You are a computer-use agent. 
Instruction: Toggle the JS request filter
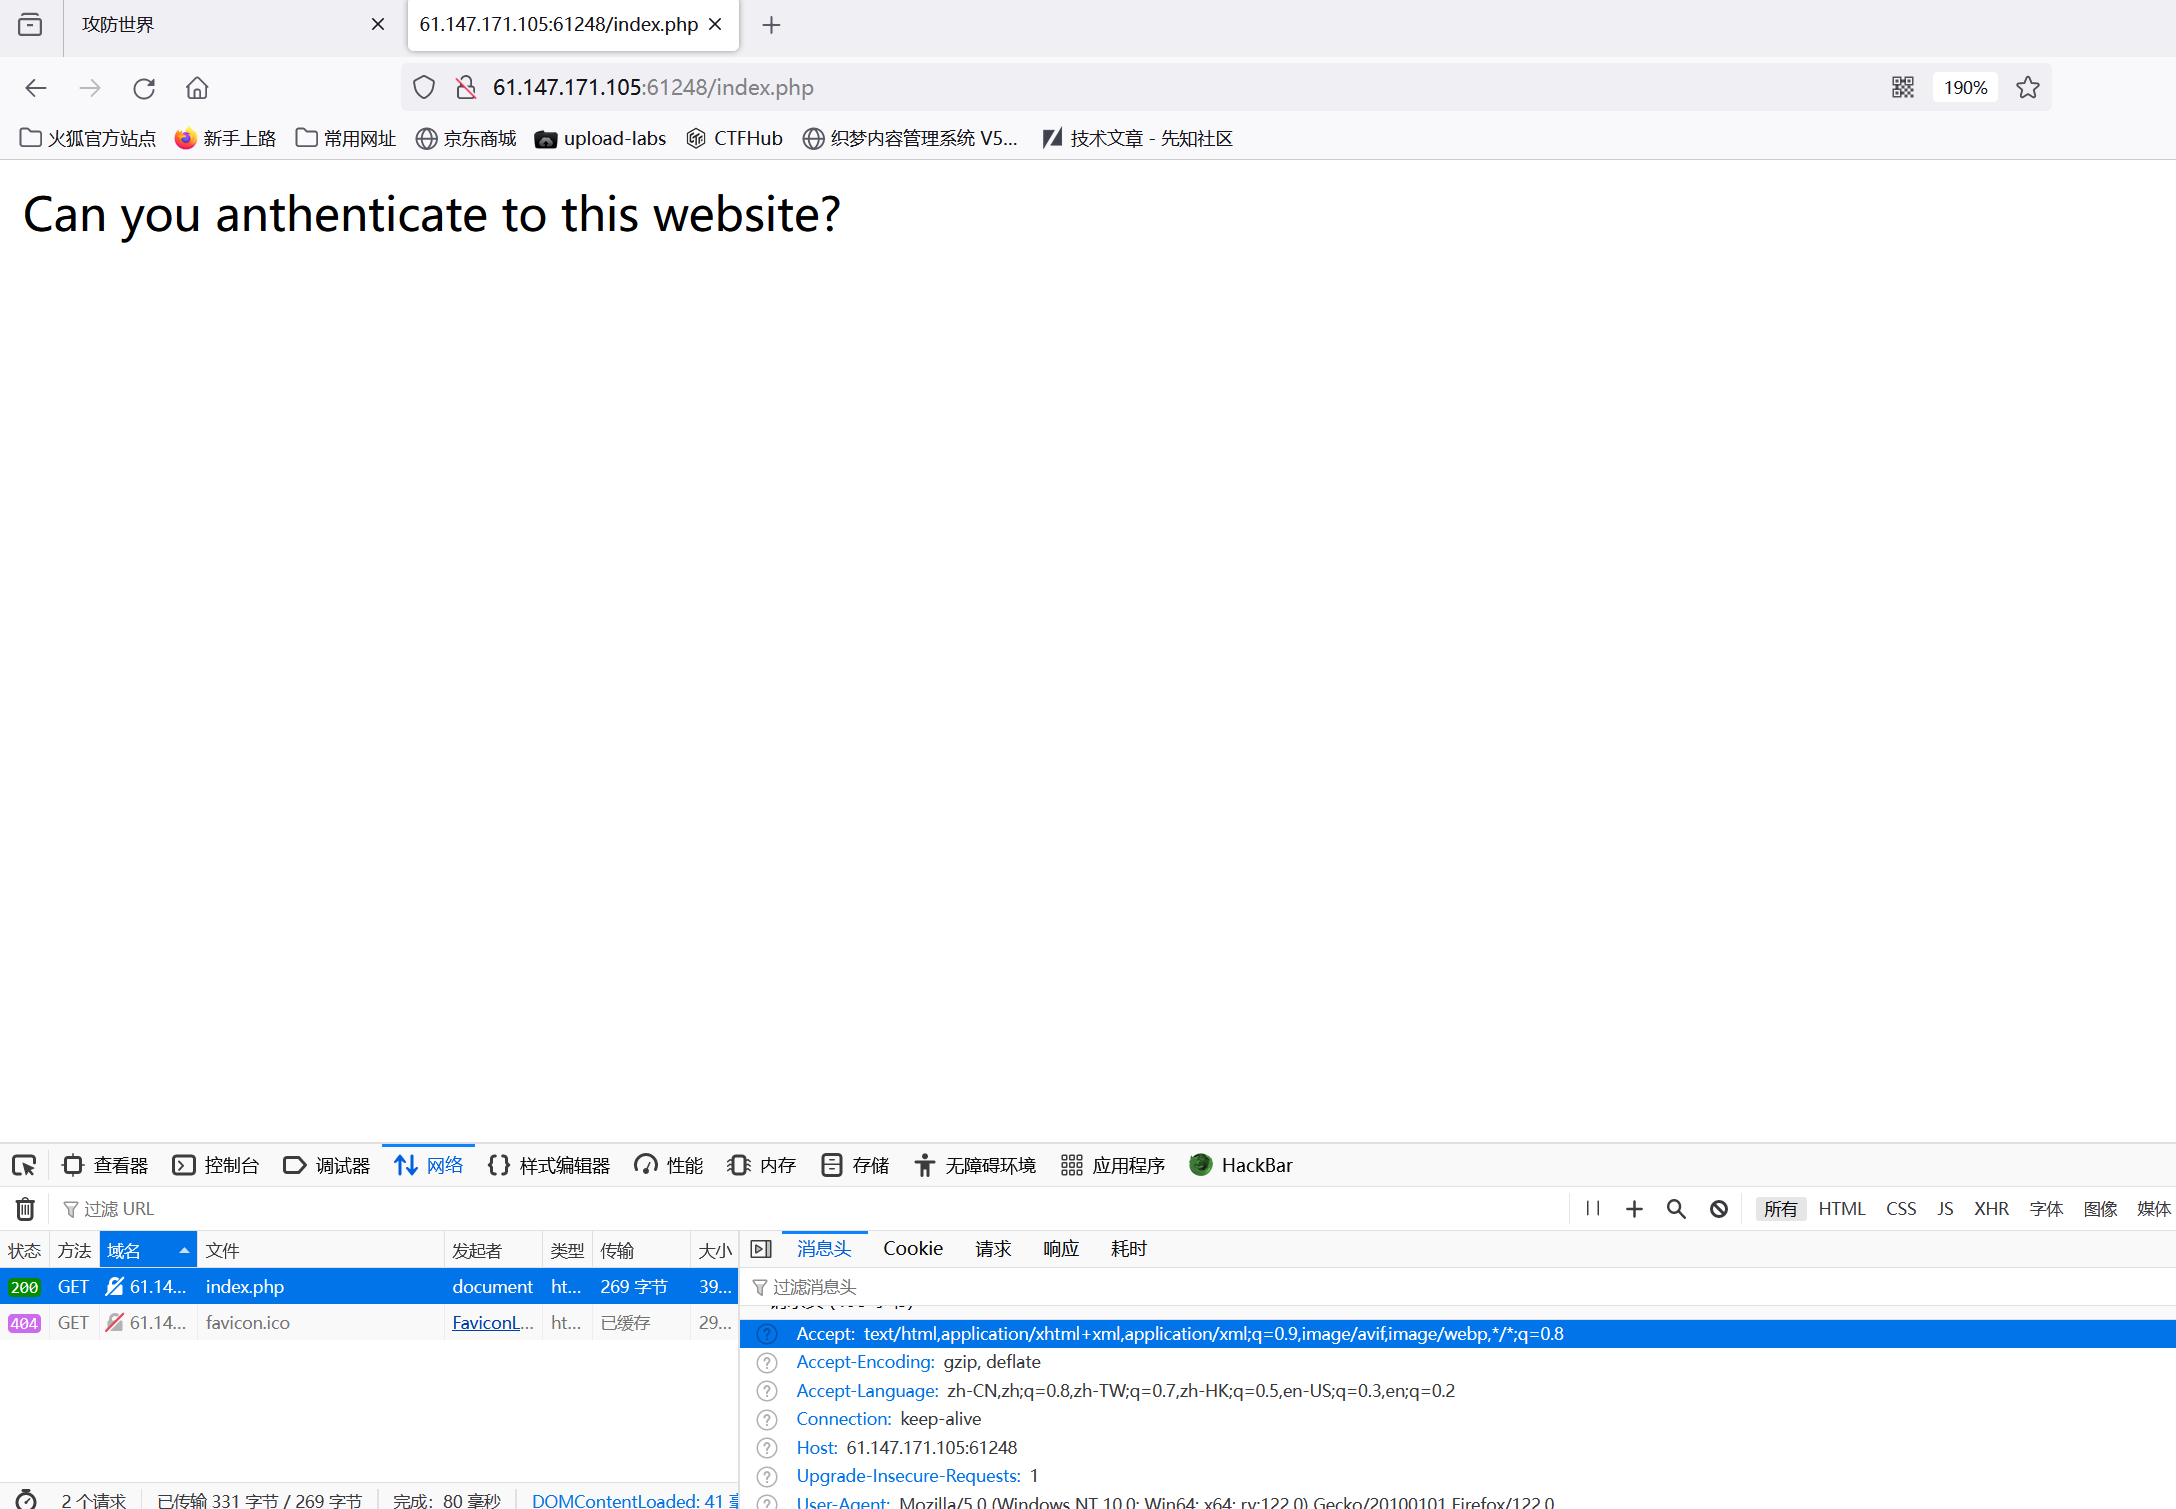[1945, 1209]
